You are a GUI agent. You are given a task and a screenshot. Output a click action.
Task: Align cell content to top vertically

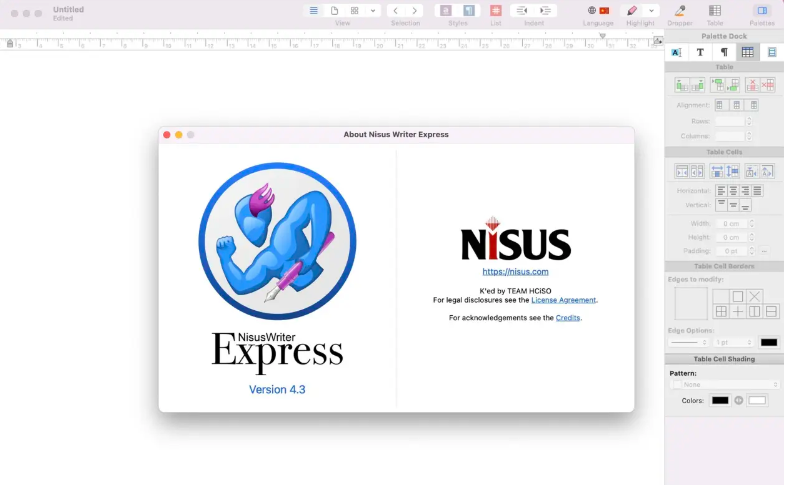(x=721, y=205)
